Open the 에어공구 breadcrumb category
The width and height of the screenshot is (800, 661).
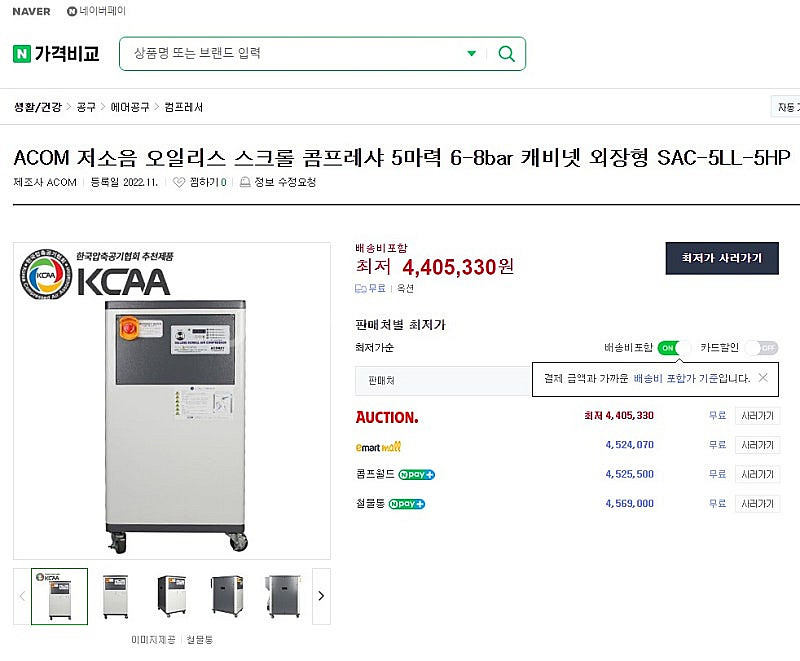[x=130, y=106]
